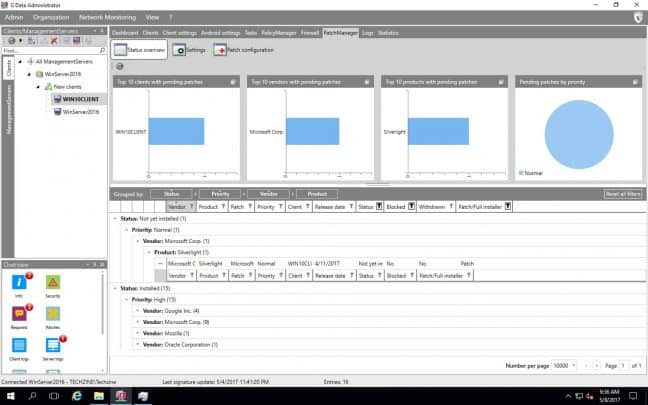This screenshot has height=405, width=648.
Task: Filter the top Vendor column
Action: click(192, 206)
